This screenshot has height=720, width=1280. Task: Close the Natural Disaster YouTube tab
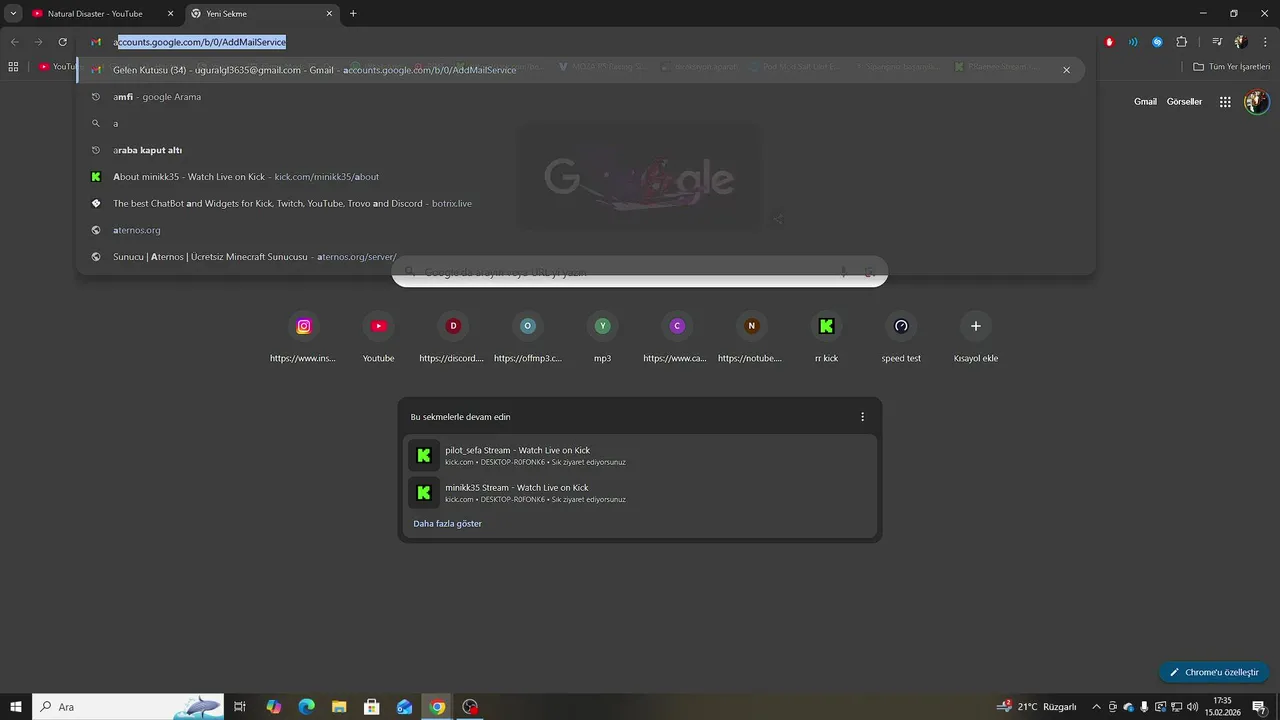click(170, 14)
